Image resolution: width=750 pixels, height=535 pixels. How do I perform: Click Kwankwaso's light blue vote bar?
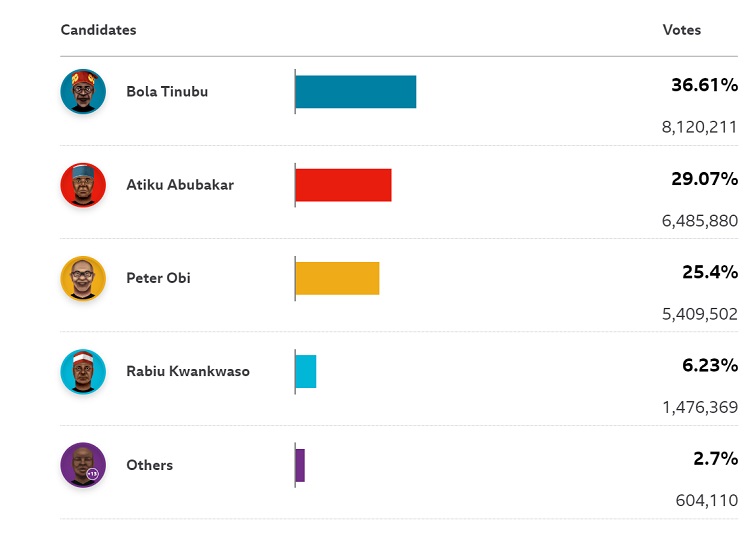pyautogui.click(x=306, y=372)
